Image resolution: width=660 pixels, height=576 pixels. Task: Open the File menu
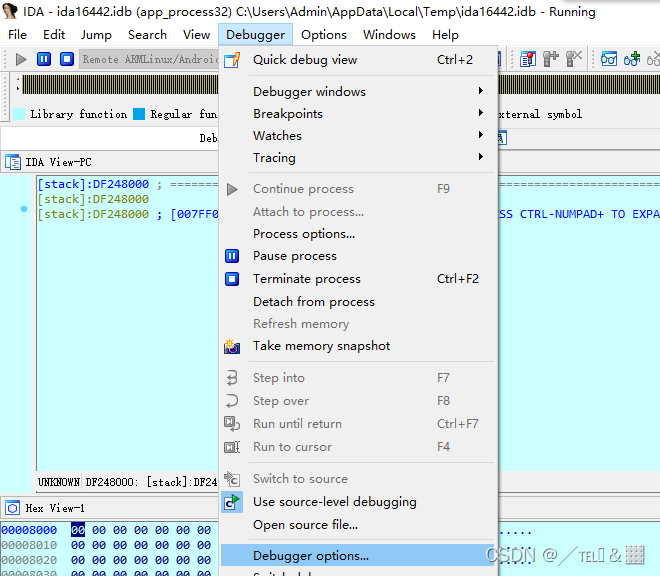(17, 35)
